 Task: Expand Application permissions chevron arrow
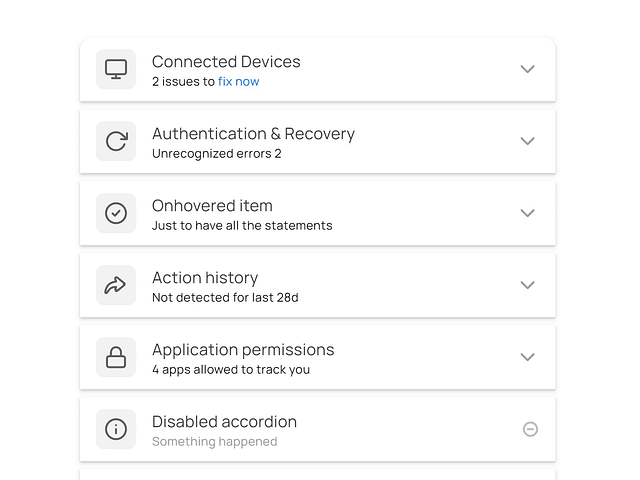tap(527, 357)
